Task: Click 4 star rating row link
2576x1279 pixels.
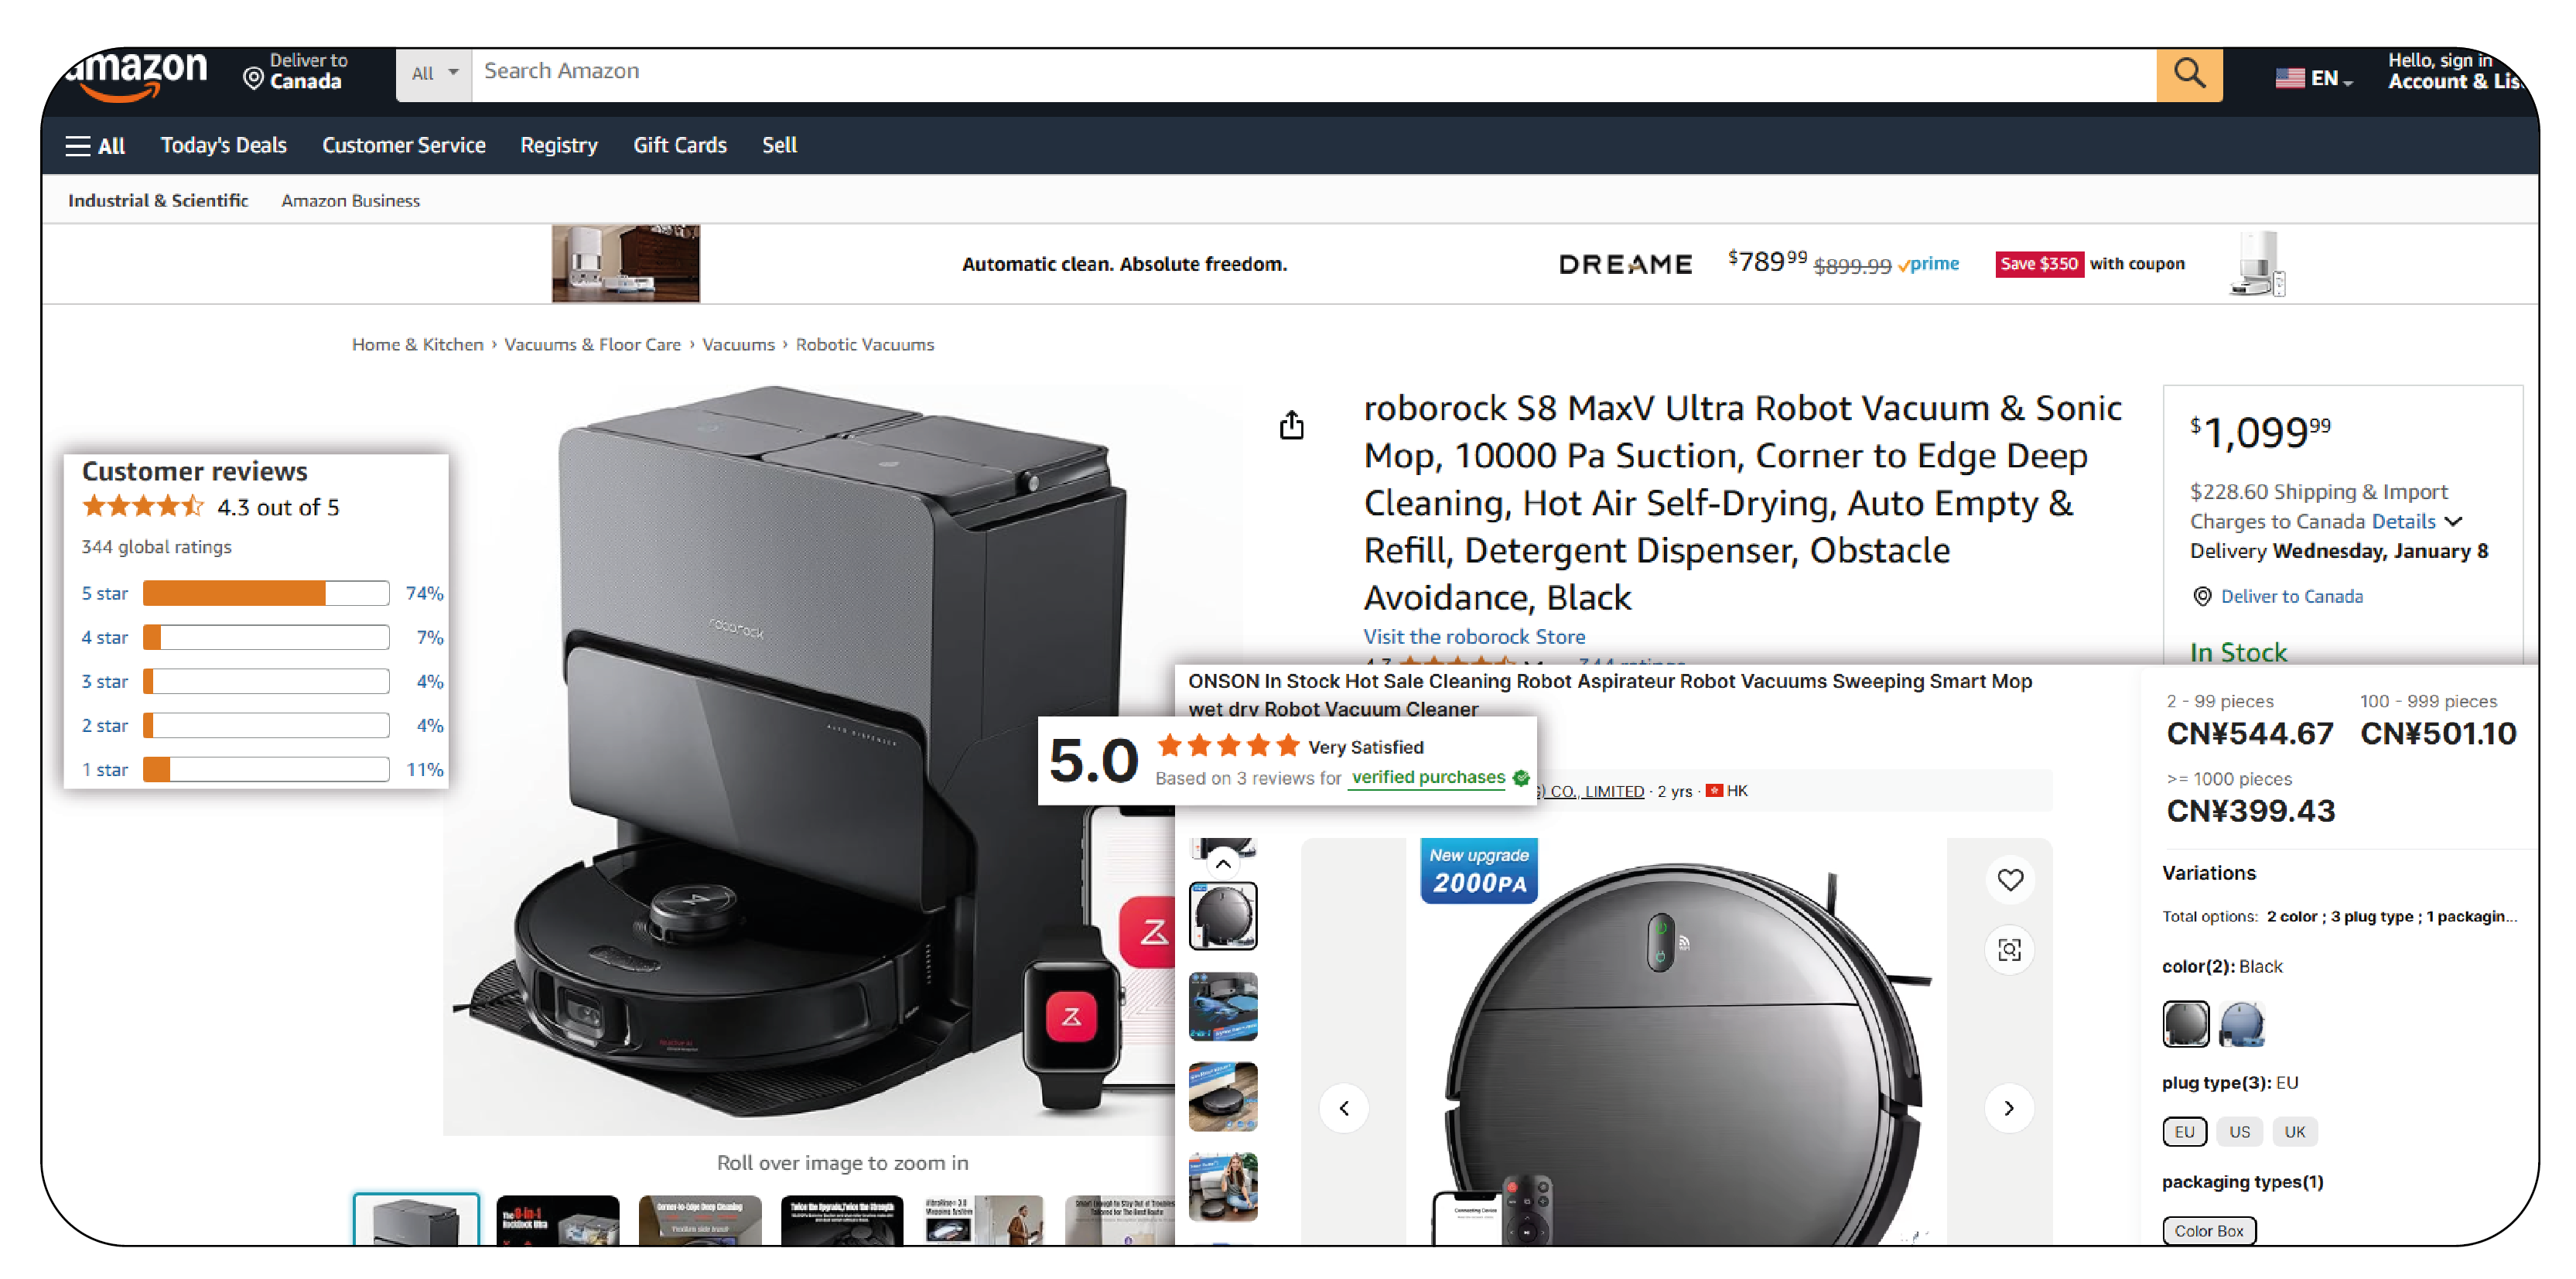Action: (105, 637)
